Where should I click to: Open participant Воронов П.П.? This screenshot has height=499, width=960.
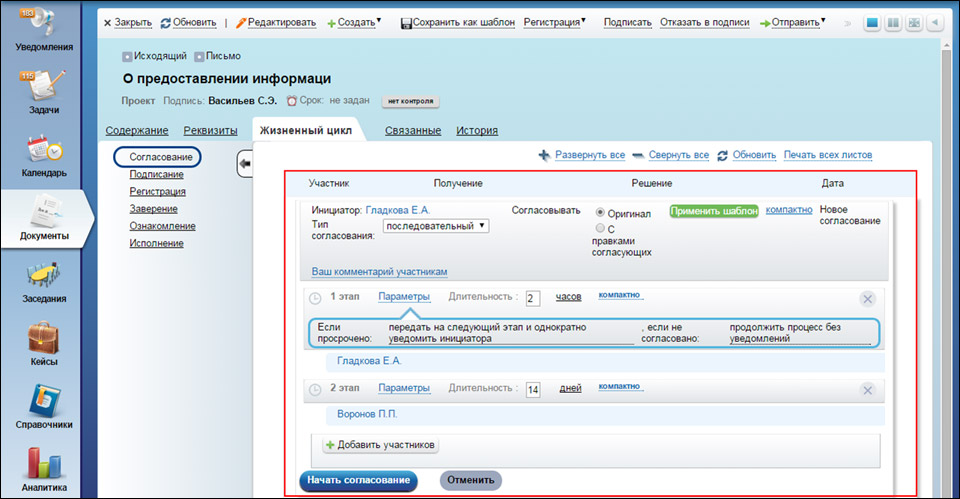367,415
